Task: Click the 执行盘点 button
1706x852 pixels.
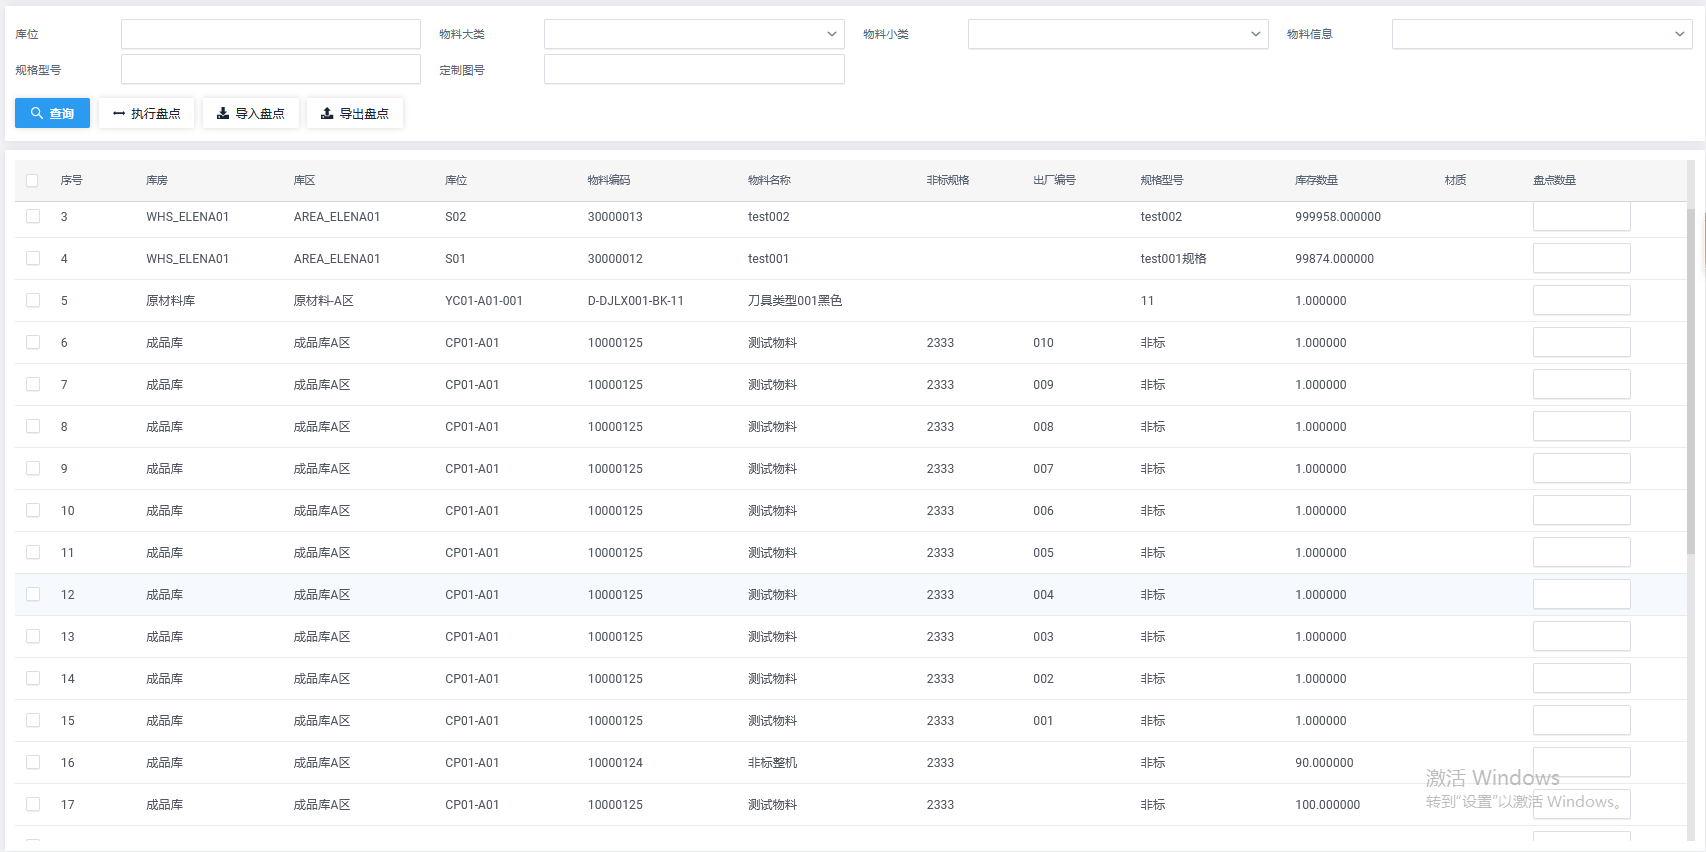Action: [x=146, y=113]
